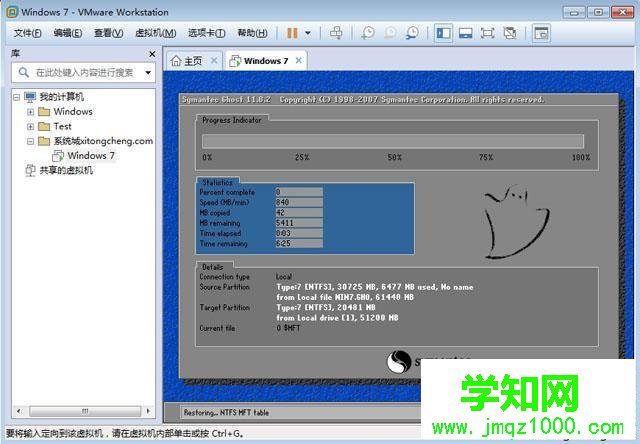640x444 pixels.
Task: Open the 编辑(E) menu
Action: pos(68,33)
